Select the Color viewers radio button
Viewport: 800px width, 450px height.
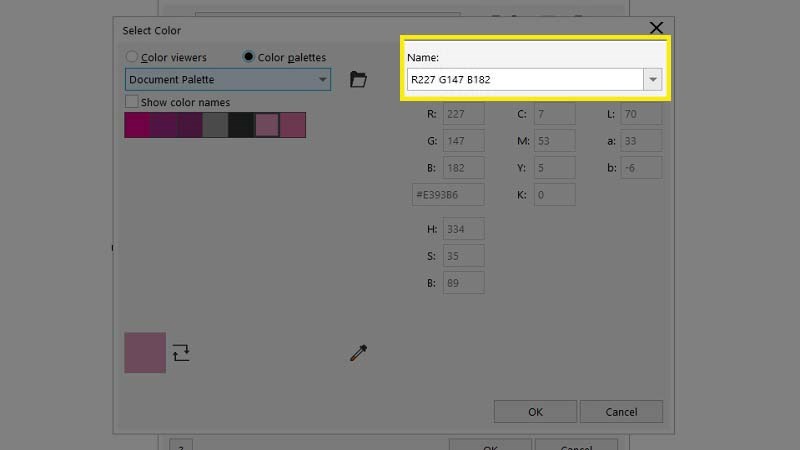click(x=132, y=57)
